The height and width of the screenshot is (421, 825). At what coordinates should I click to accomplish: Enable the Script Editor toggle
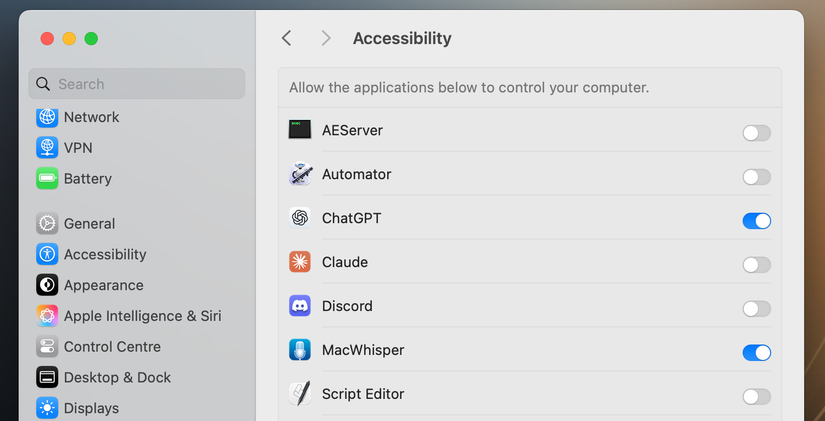pos(757,397)
